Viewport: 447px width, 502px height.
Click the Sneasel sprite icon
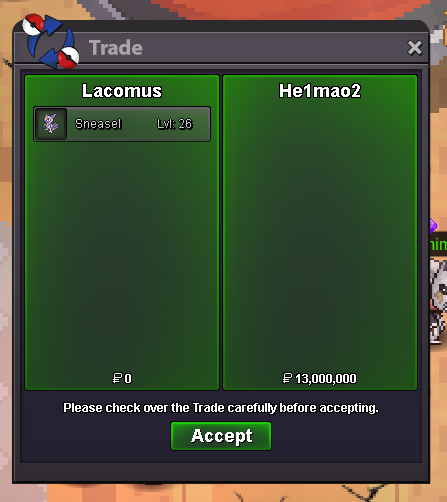[51, 124]
